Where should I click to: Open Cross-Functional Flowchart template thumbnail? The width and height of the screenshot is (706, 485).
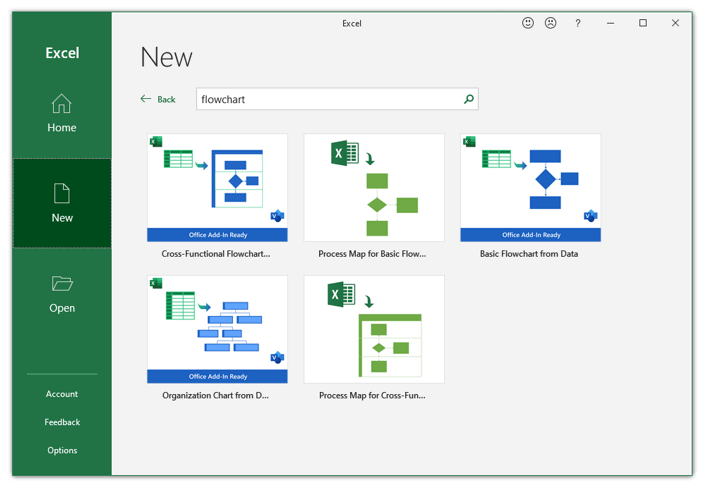tap(217, 188)
